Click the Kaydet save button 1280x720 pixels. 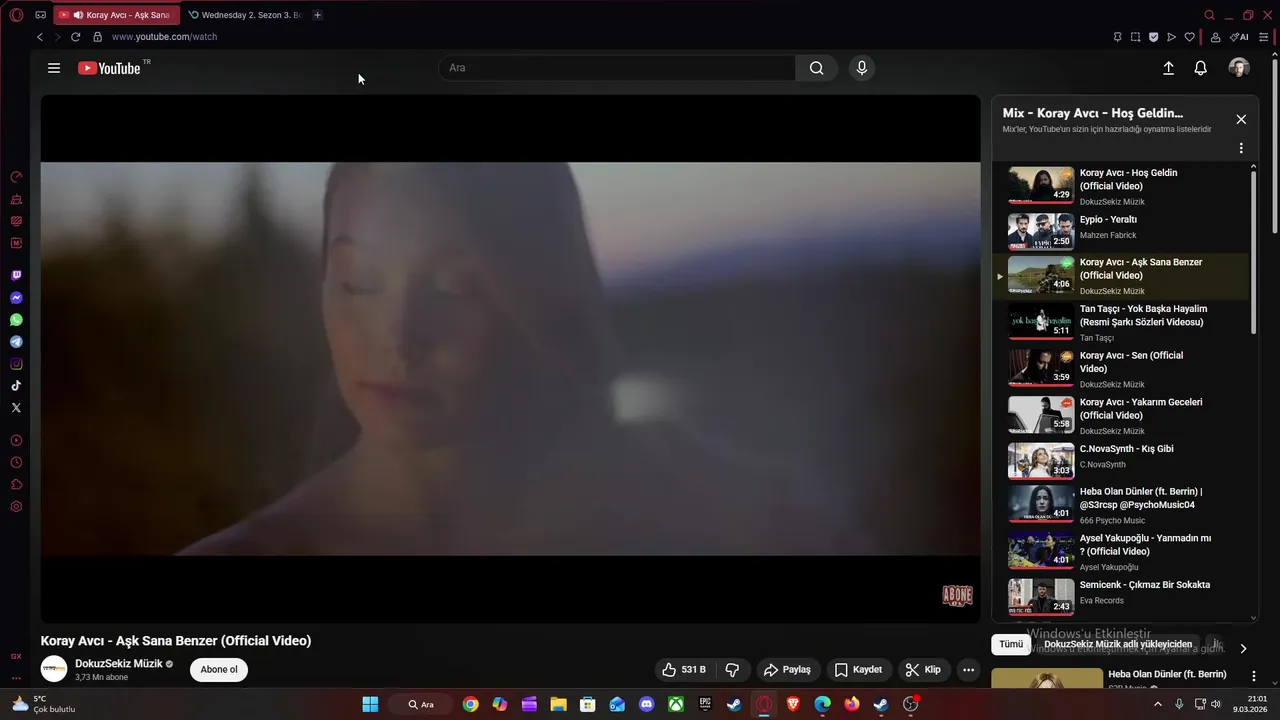858,670
